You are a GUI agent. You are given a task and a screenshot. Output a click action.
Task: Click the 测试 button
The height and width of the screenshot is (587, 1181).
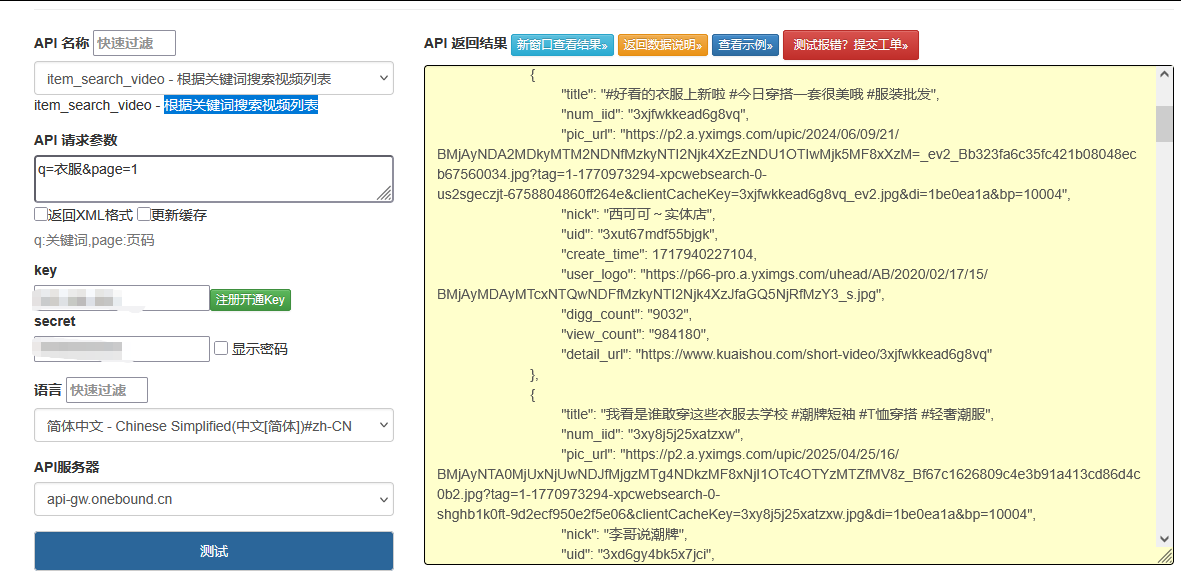pos(214,552)
